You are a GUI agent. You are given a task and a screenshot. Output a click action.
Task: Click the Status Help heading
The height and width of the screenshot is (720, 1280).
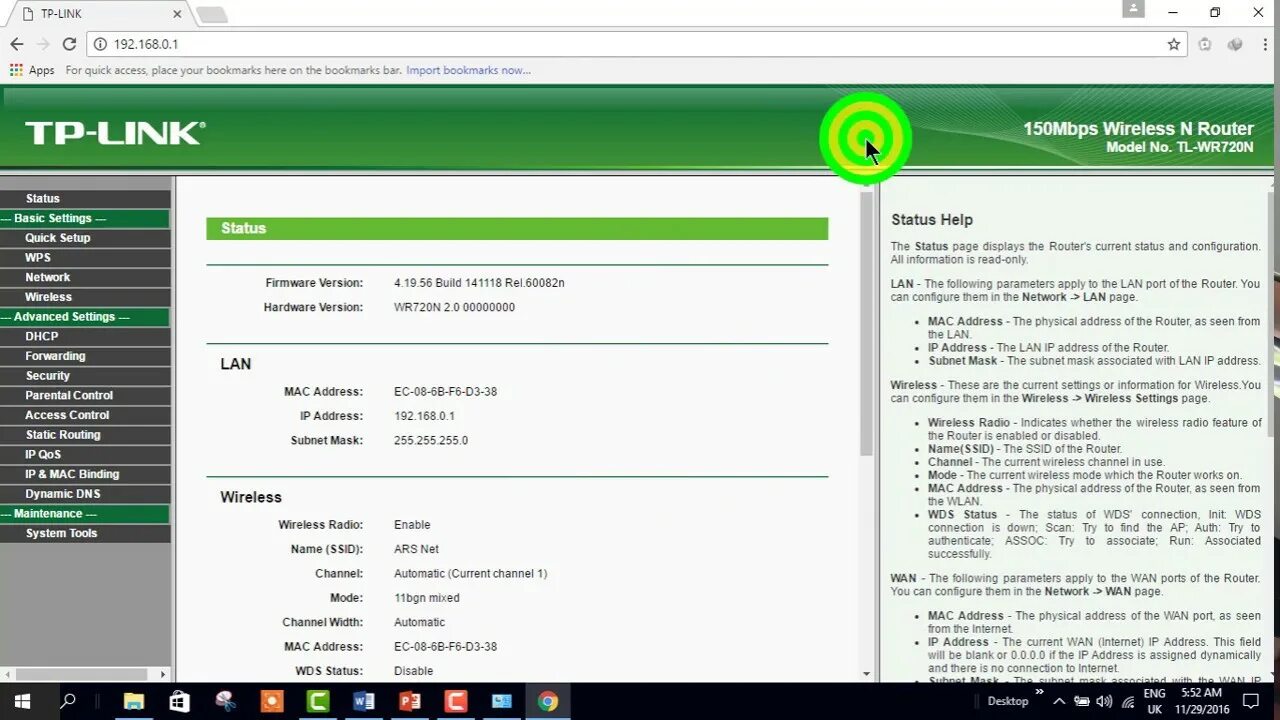point(932,220)
